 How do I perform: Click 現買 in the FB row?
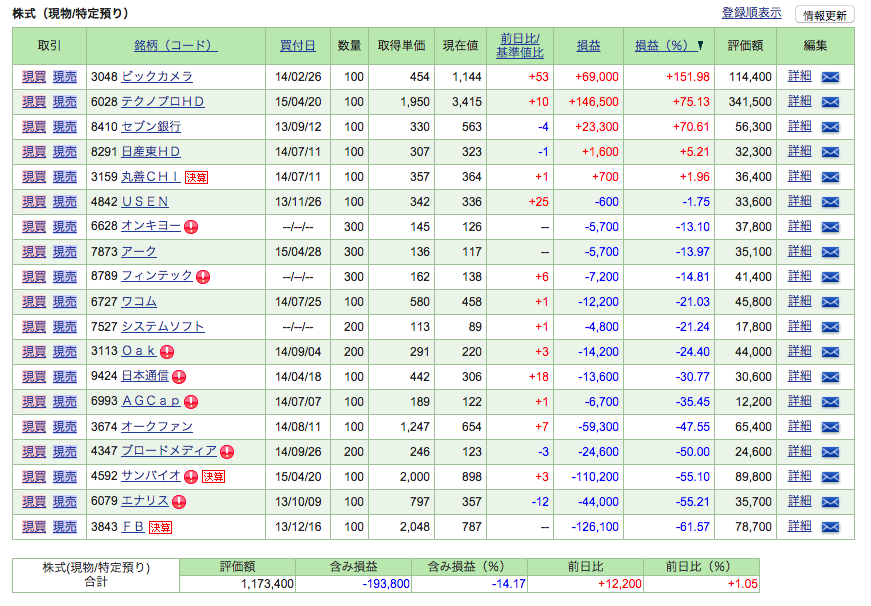pyautogui.click(x=34, y=527)
